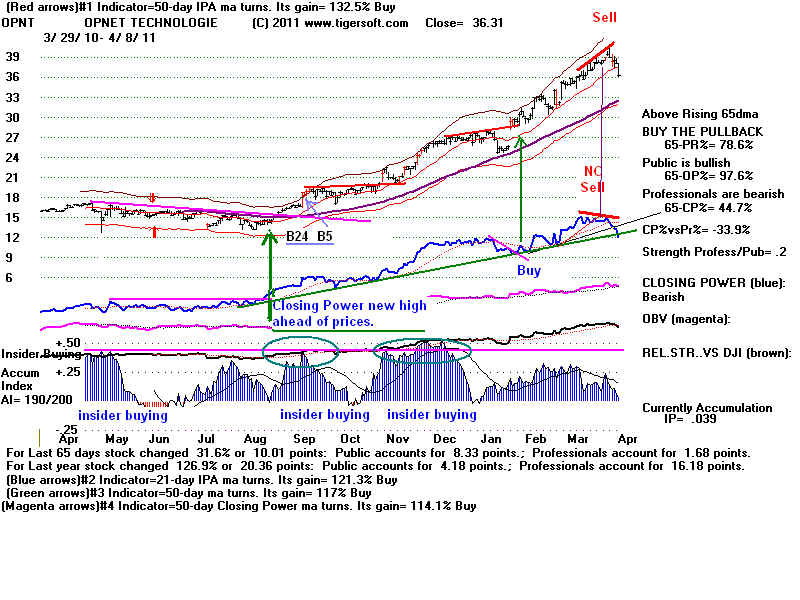
Task: Click the OPNT ticker symbol
Action: (x=18, y=23)
